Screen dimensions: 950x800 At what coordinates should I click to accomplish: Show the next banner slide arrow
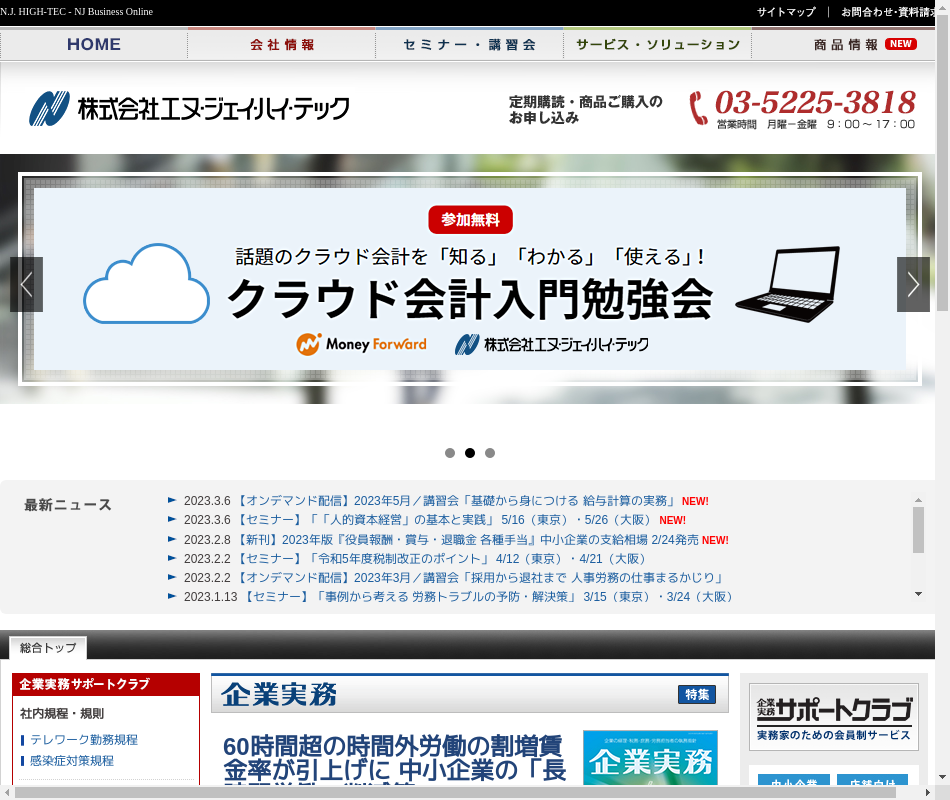point(913,284)
